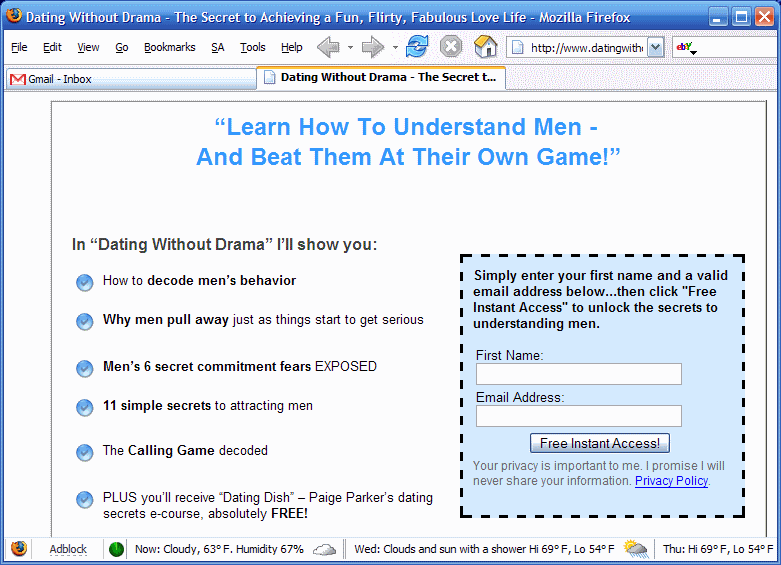Click the Firefox icon in status bar
The width and height of the screenshot is (781, 565).
[19, 549]
